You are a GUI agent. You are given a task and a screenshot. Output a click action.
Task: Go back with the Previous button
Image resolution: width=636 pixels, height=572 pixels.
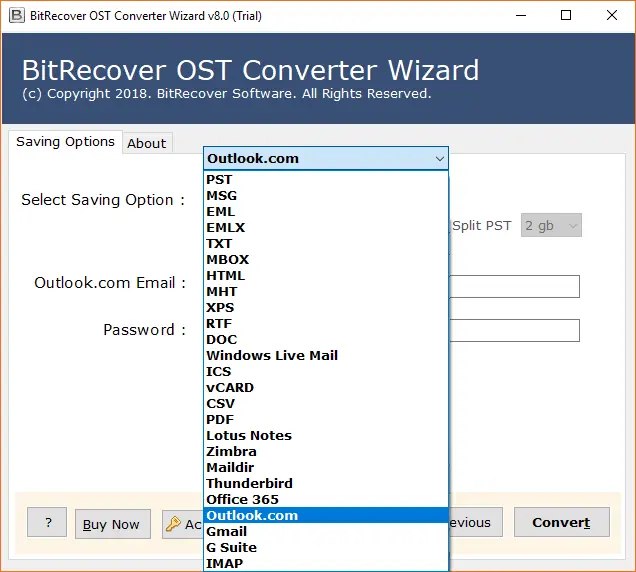(x=475, y=522)
